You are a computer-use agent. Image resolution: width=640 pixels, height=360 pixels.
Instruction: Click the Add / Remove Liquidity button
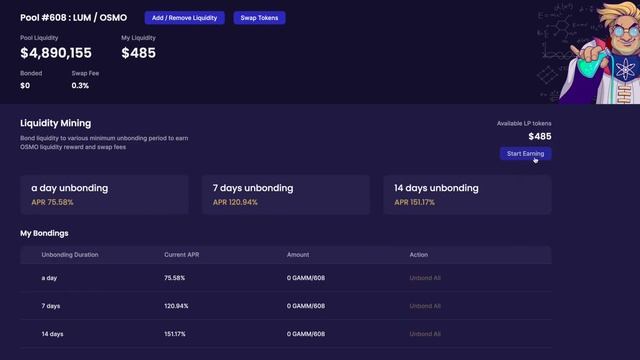click(x=184, y=18)
